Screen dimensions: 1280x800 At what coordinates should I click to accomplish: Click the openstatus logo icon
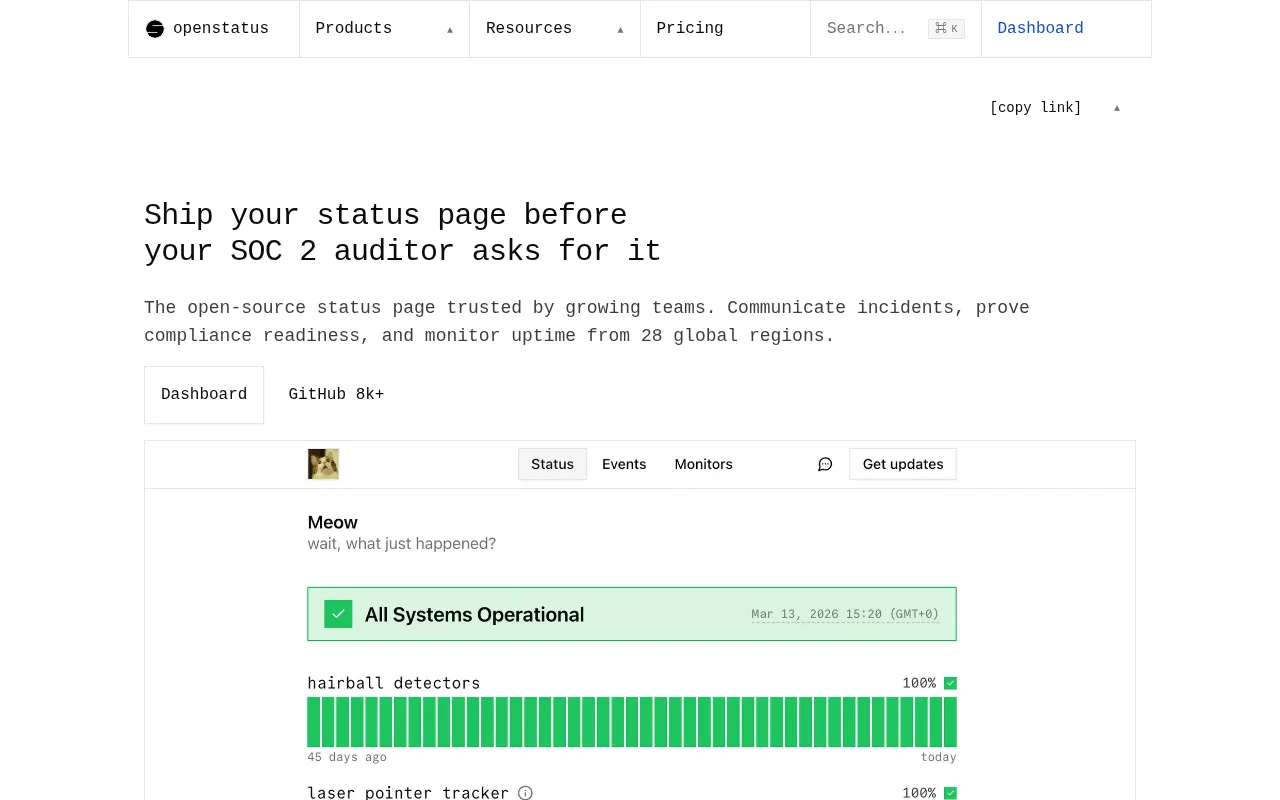click(155, 29)
